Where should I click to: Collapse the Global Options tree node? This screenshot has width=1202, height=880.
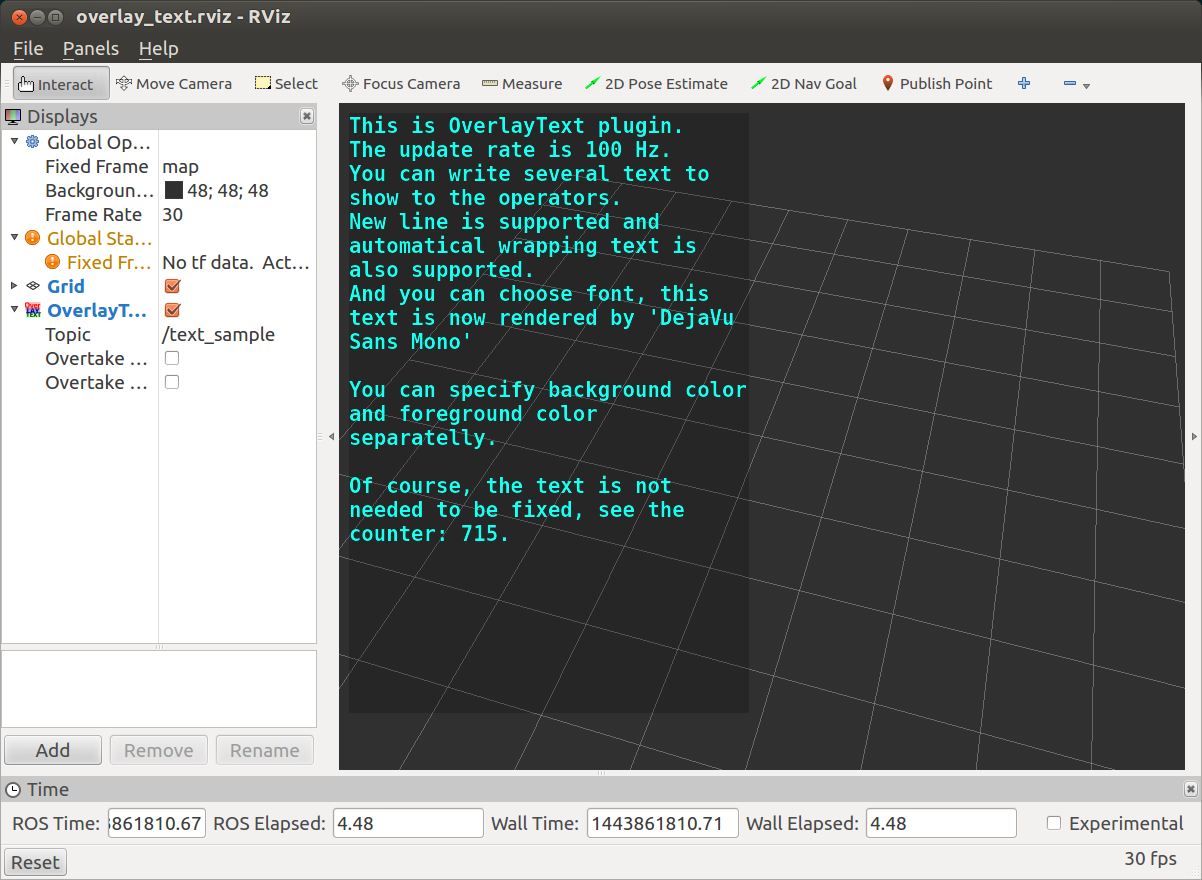coord(14,142)
